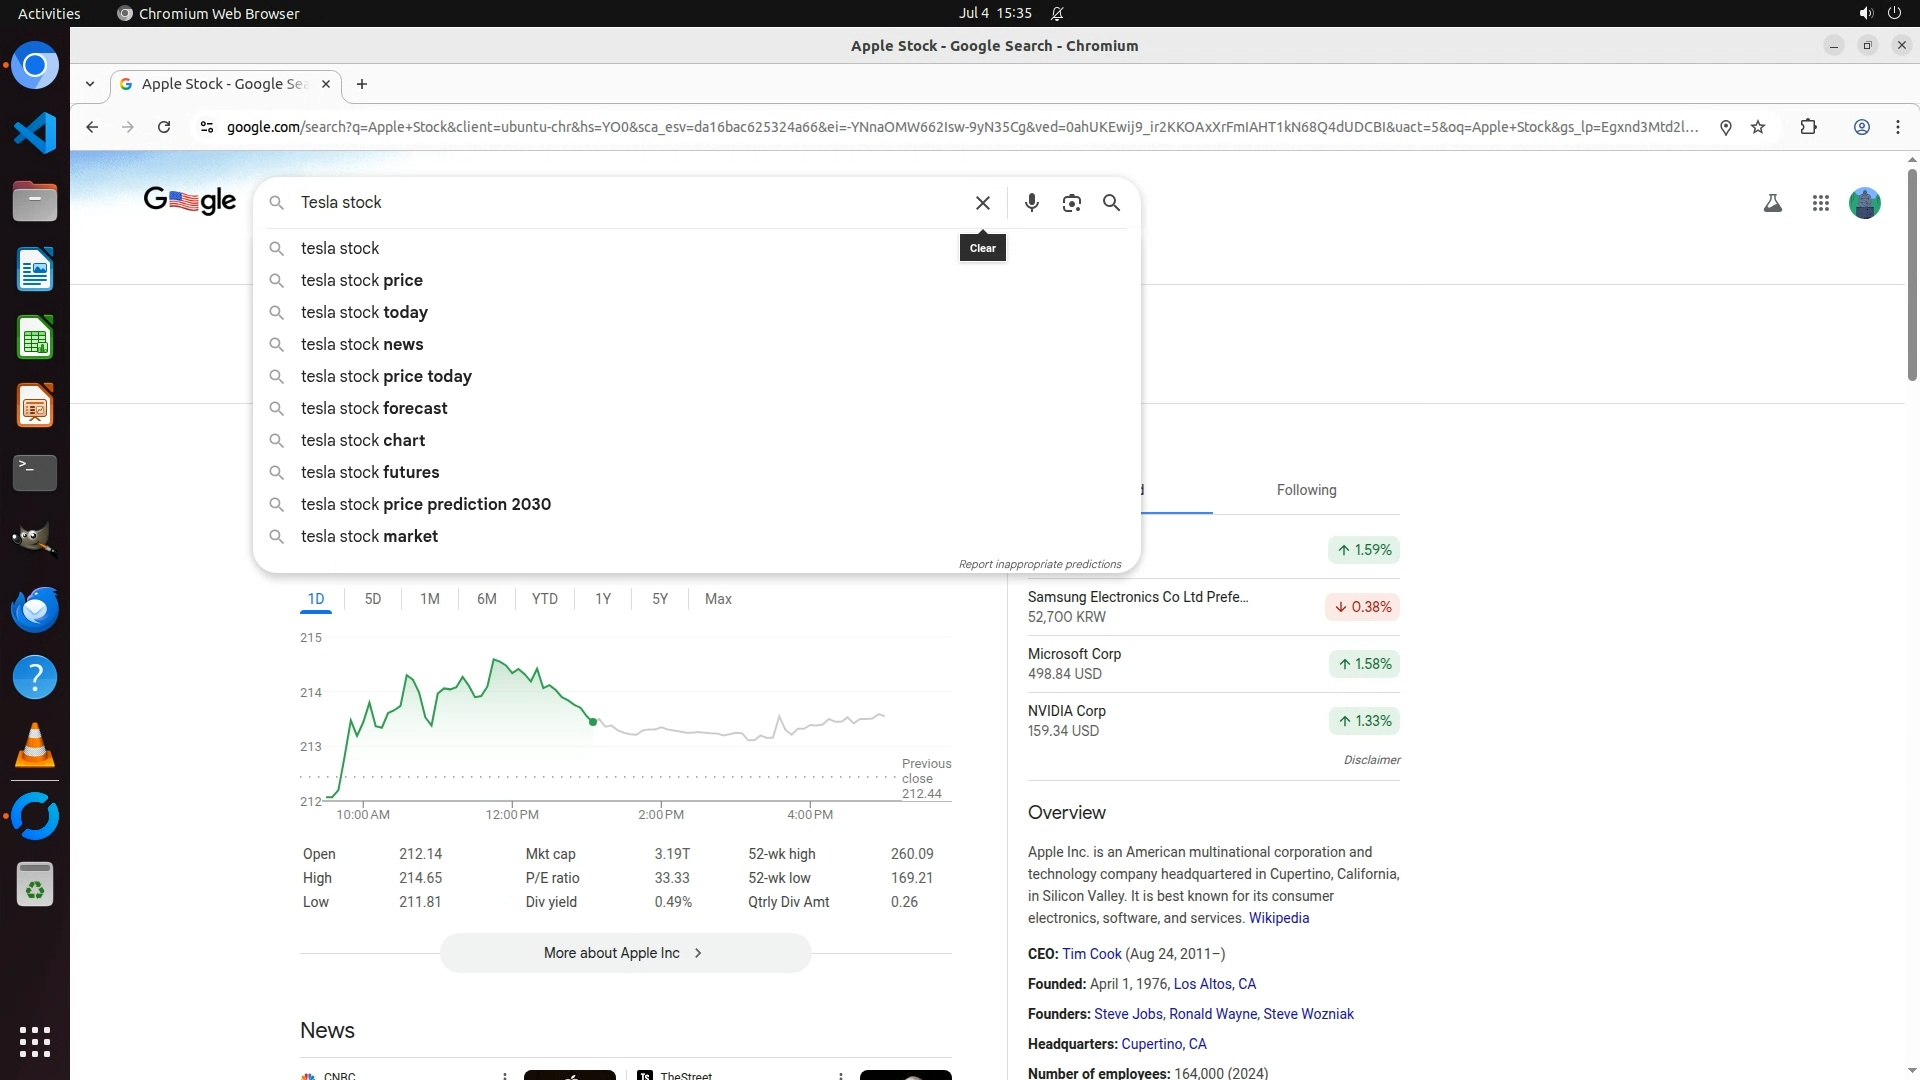The width and height of the screenshot is (1920, 1080).
Task: Open Files from the Ubuntu dock
Action: pos(35,202)
